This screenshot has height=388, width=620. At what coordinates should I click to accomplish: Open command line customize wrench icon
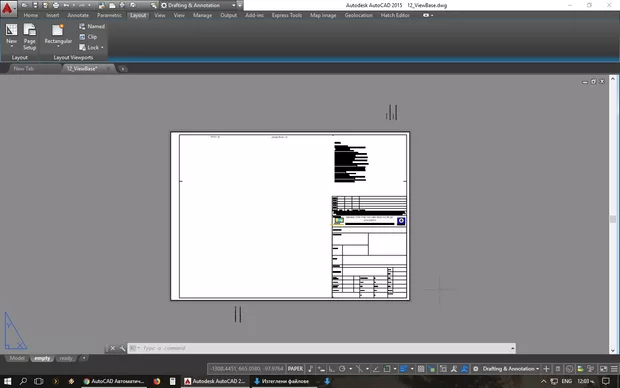[x=122, y=348]
